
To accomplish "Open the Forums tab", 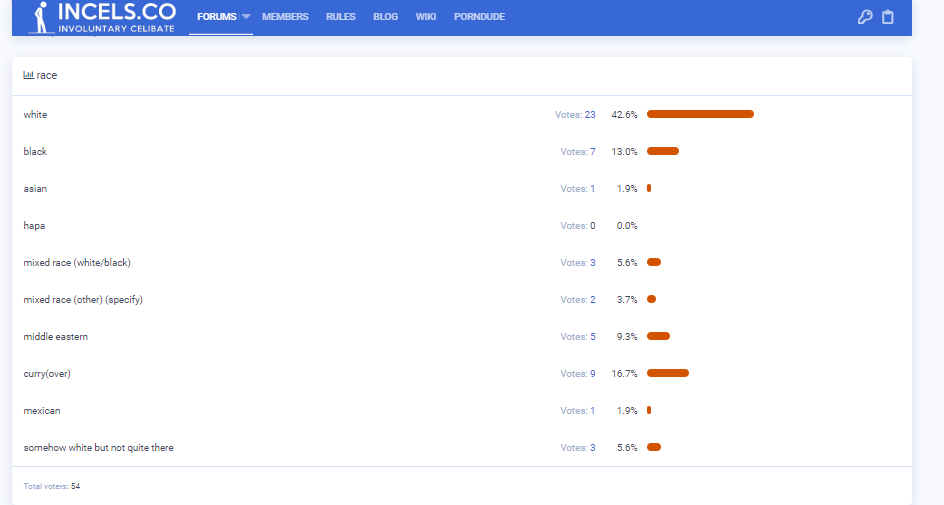I will [216, 17].
